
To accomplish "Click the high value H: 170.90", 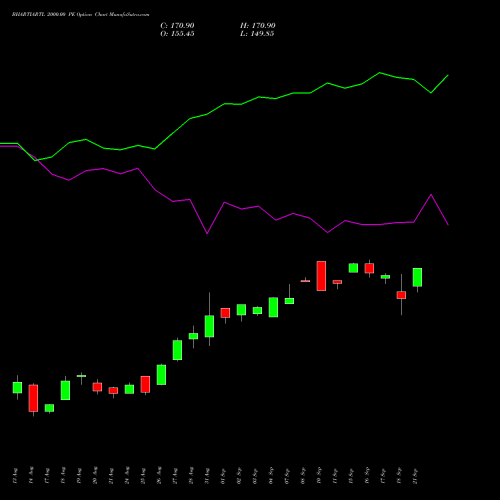I will 258,26.
